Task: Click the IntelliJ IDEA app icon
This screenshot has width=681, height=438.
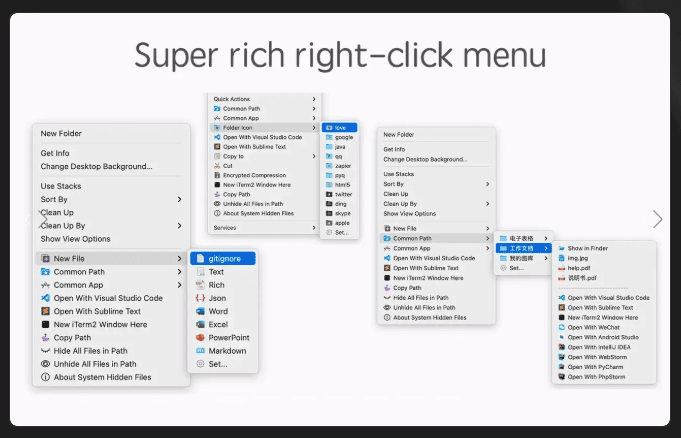Action: click(562, 347)
